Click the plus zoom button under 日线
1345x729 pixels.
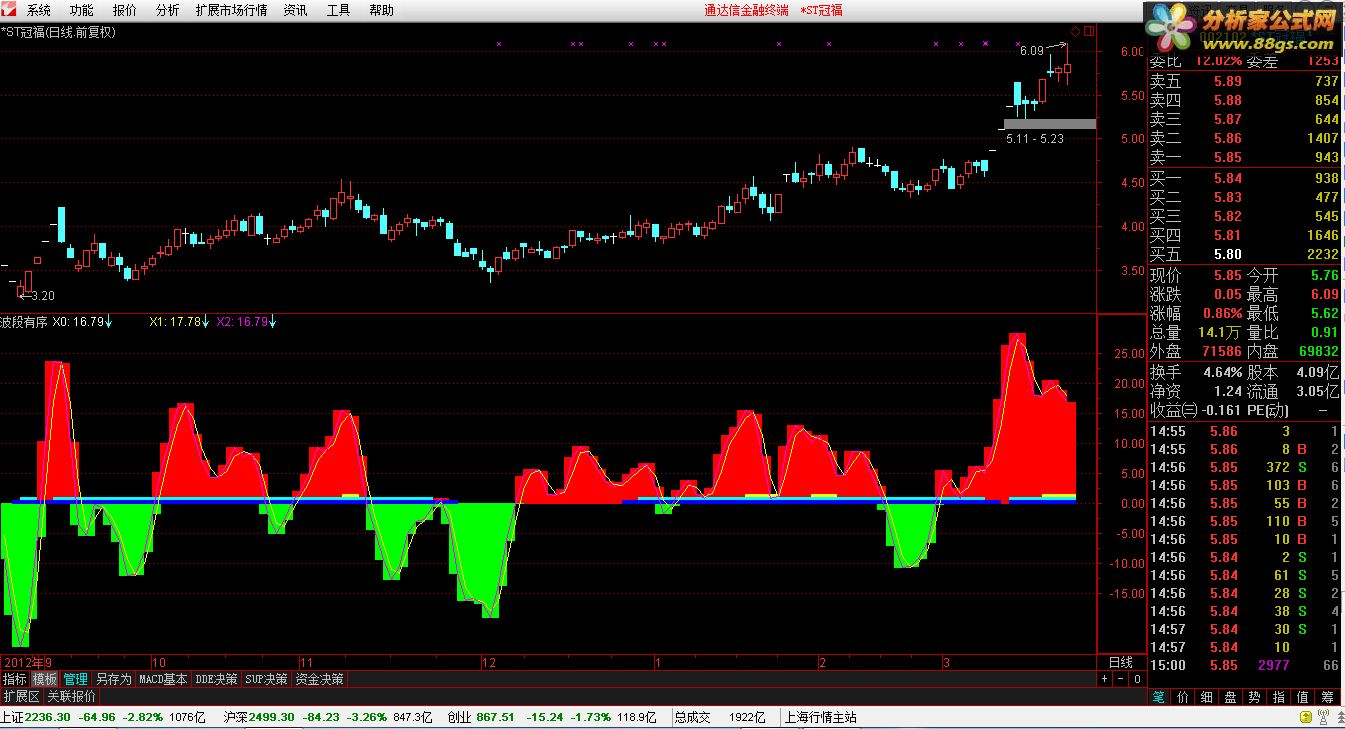1105,679
